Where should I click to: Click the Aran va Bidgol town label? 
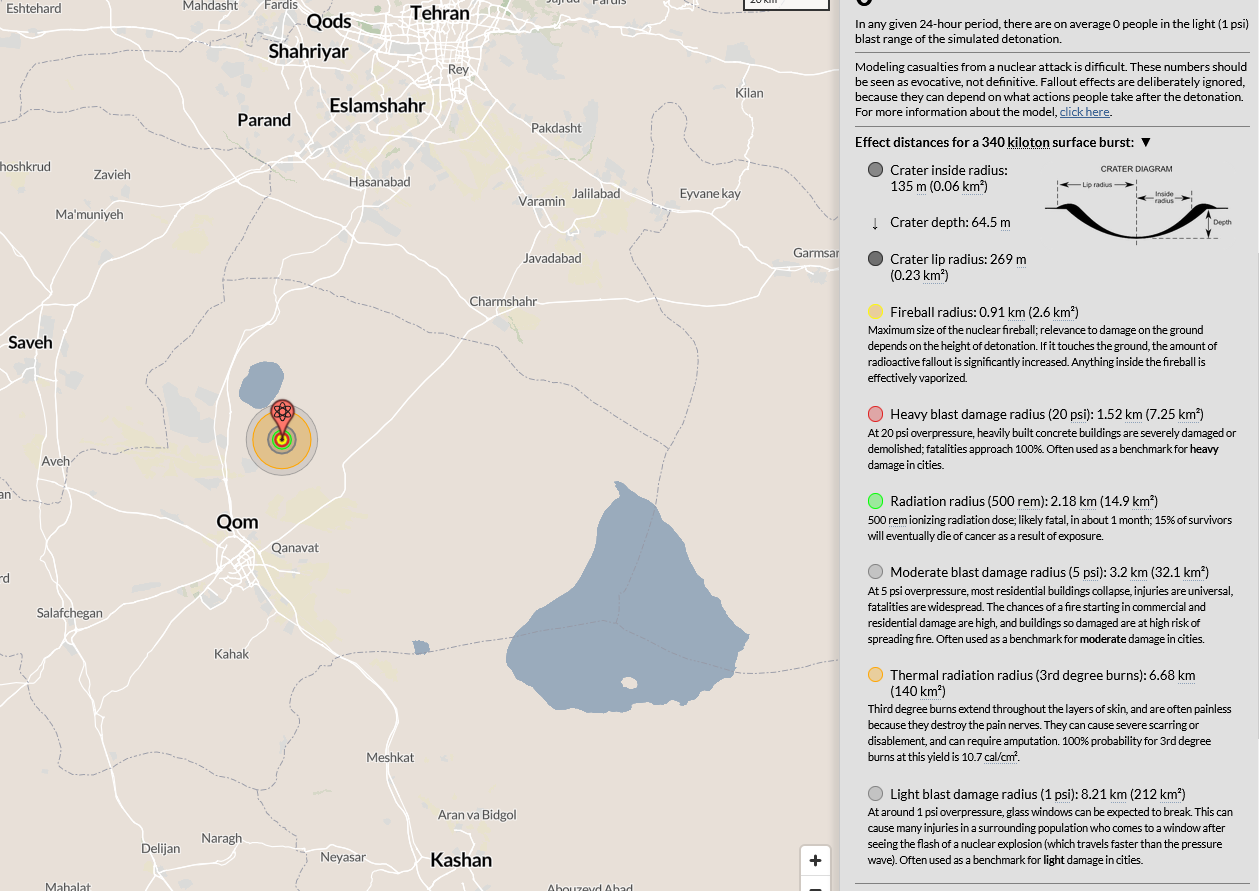point(477,815)
